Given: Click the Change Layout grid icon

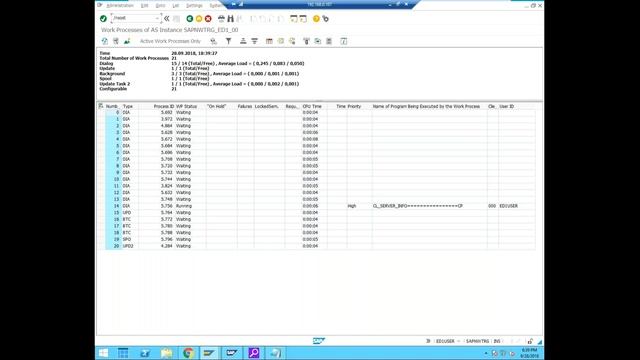Looking at the screenshot, I should click(x=269, y=41).
